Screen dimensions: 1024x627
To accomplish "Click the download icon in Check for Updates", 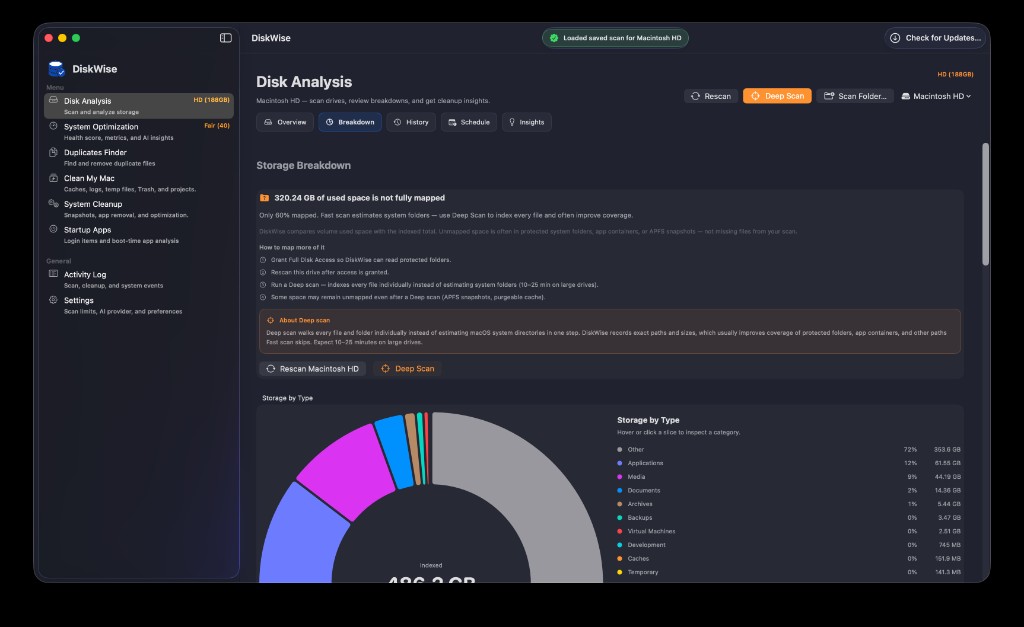I will 895,38.
